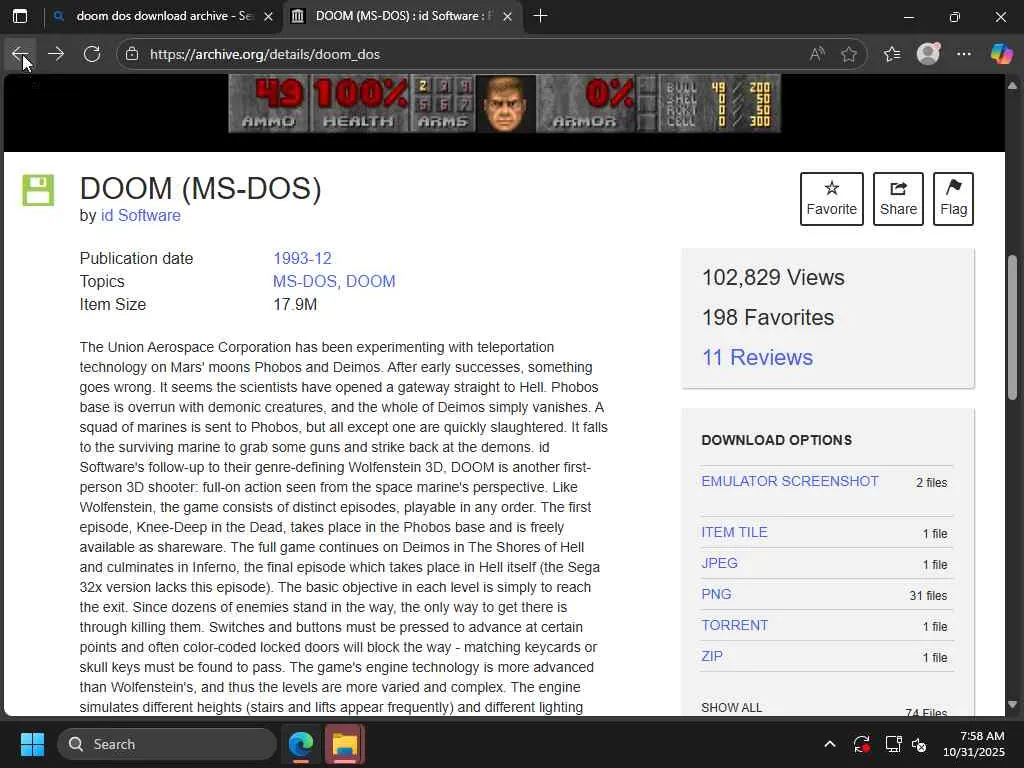Screen dimensions: 1024x768
Task: Open Microsoft Edge from the taskbar
Action: pyautogui.click(x=301, y=744)
